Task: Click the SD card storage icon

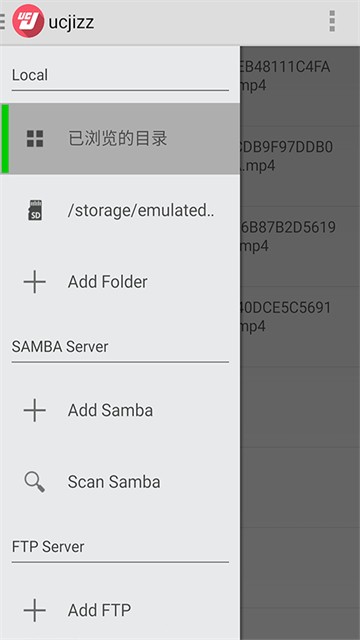Action: [35, 211]
